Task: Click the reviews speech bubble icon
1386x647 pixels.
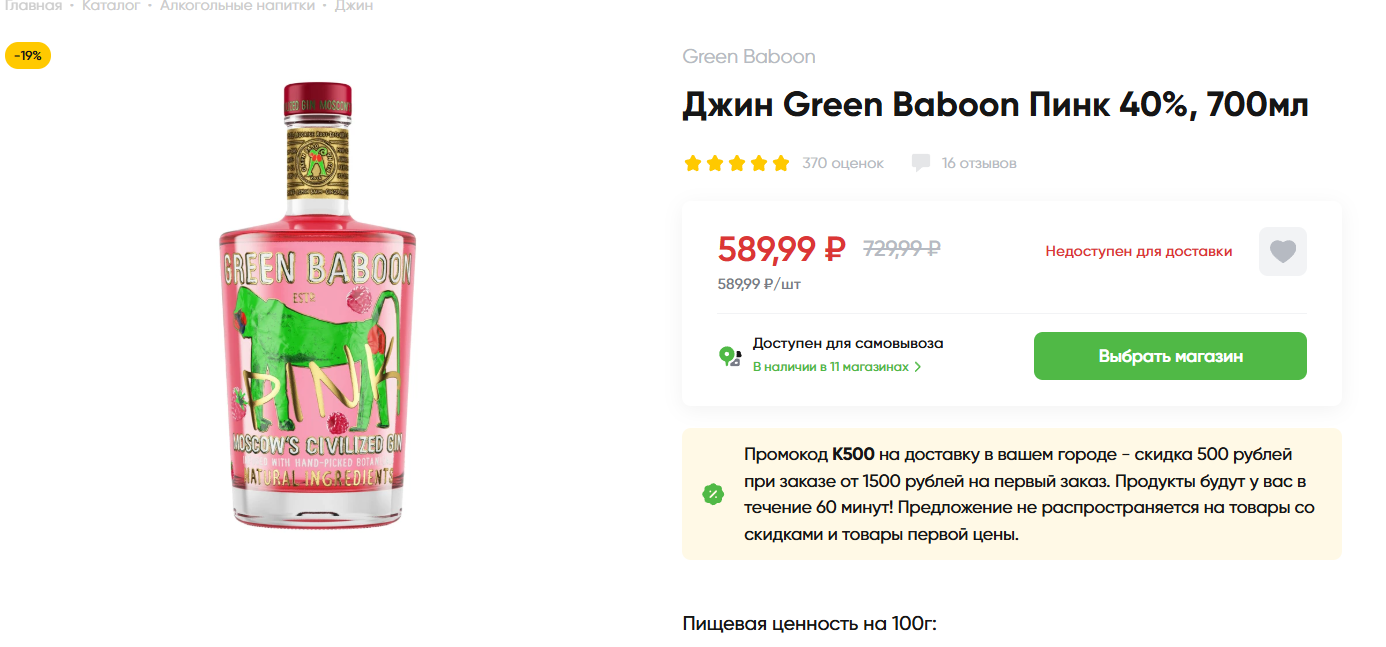Action: click(x=921, y=163)
